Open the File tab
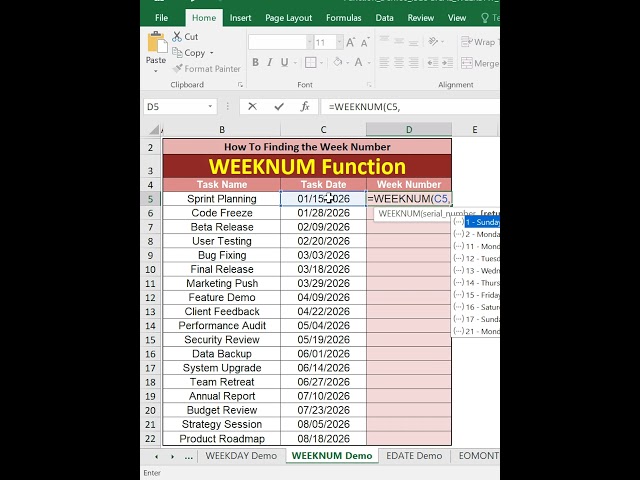Viewport: 640px width, 480px height. click(161, 18)
